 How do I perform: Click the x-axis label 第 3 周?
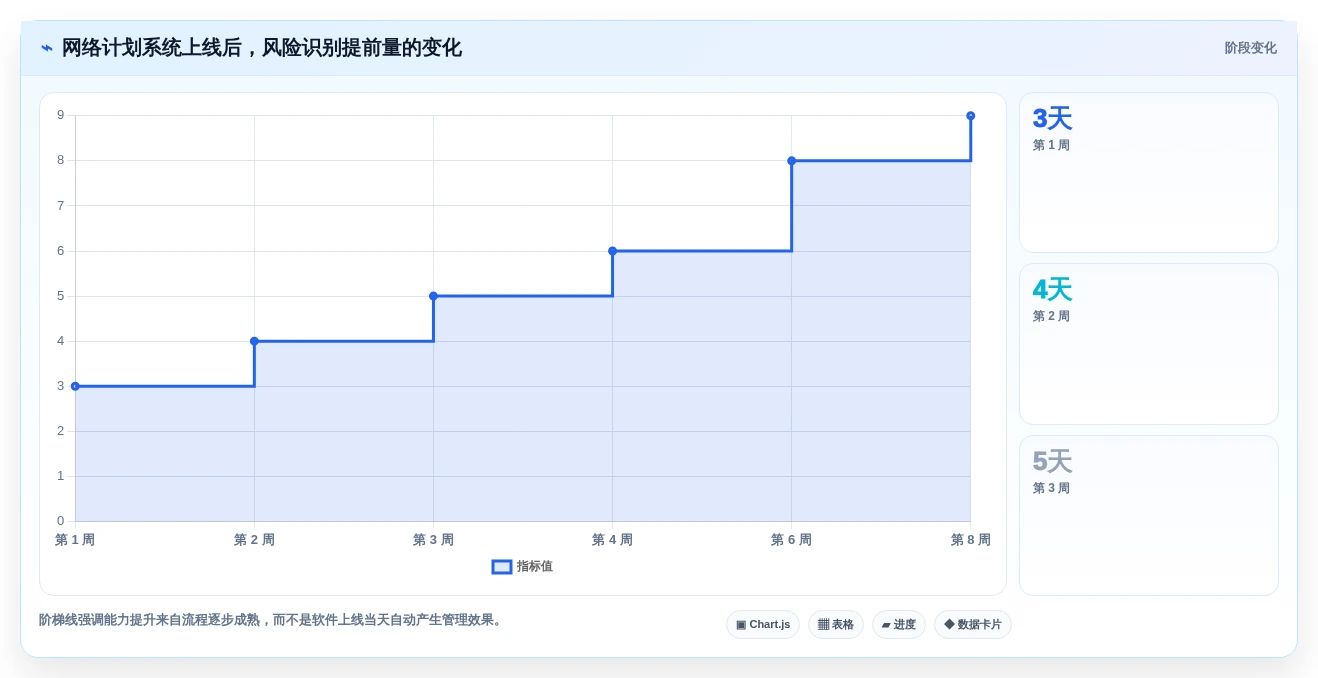coord(433,540)
